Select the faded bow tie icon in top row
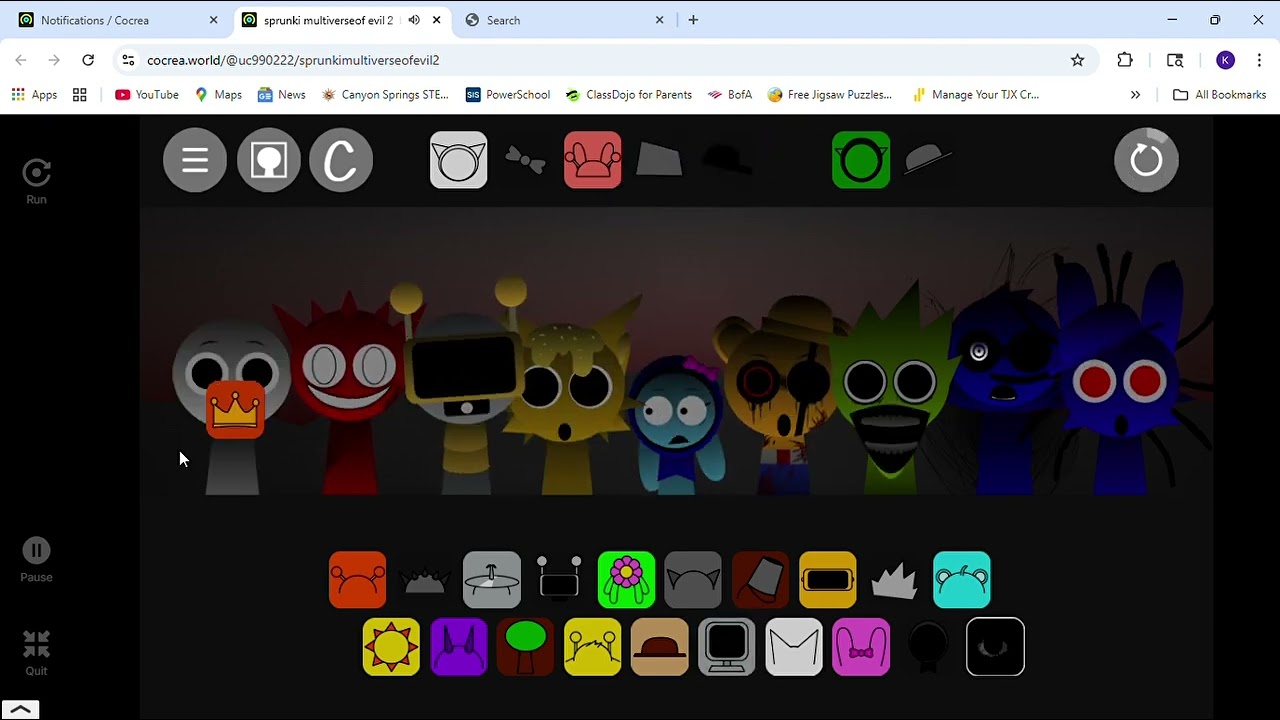1280x720 pixels. 526,160
